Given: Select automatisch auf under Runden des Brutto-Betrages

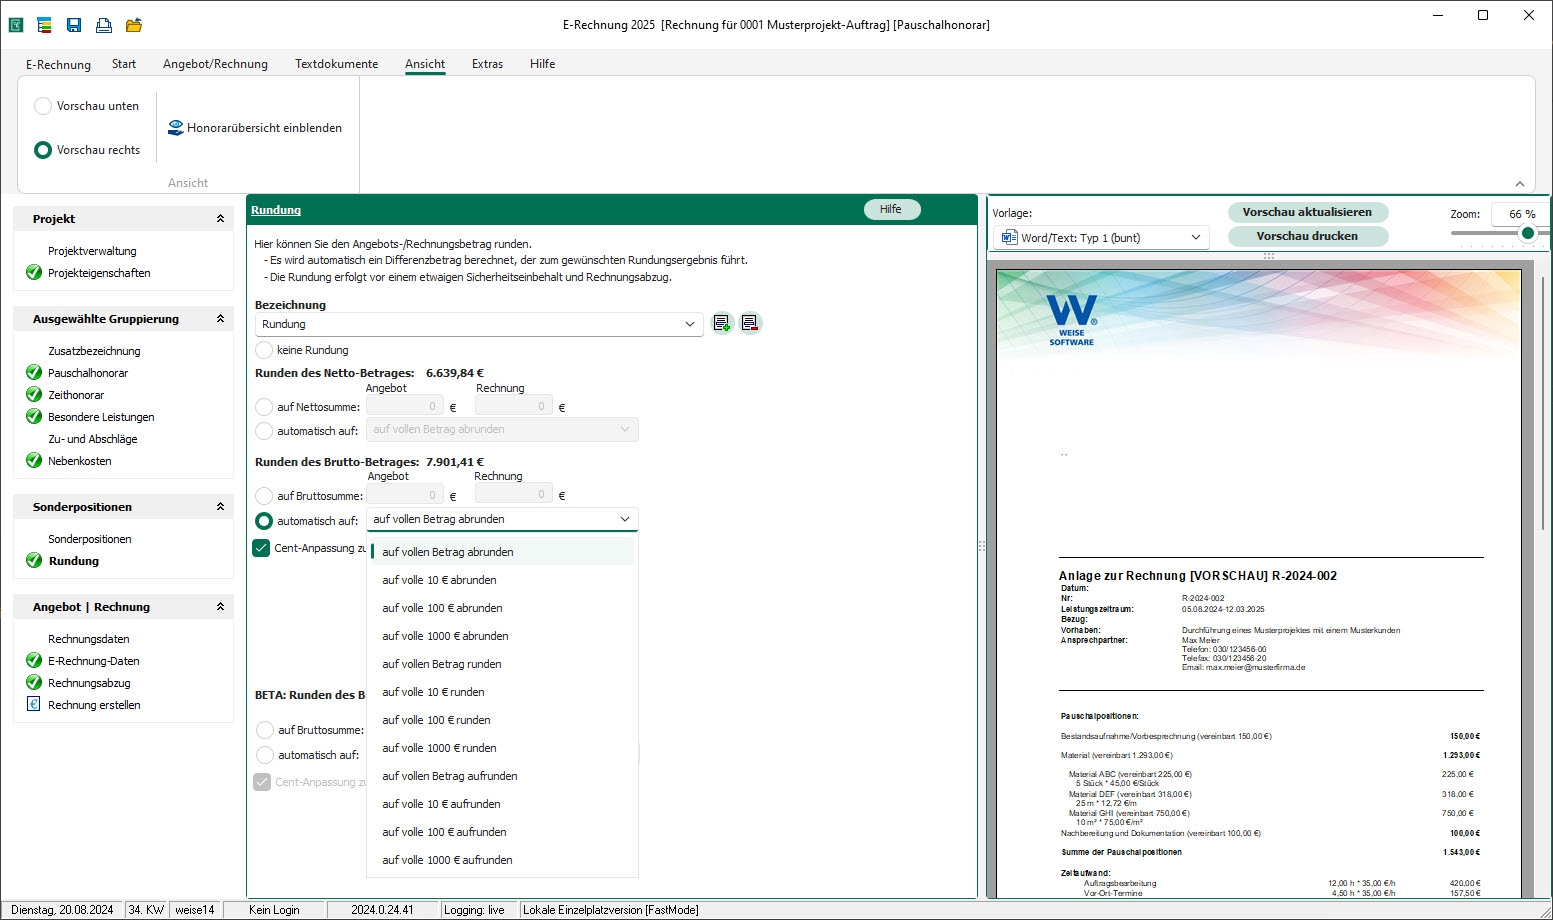Looking at the screenshot, I should 264,521.
